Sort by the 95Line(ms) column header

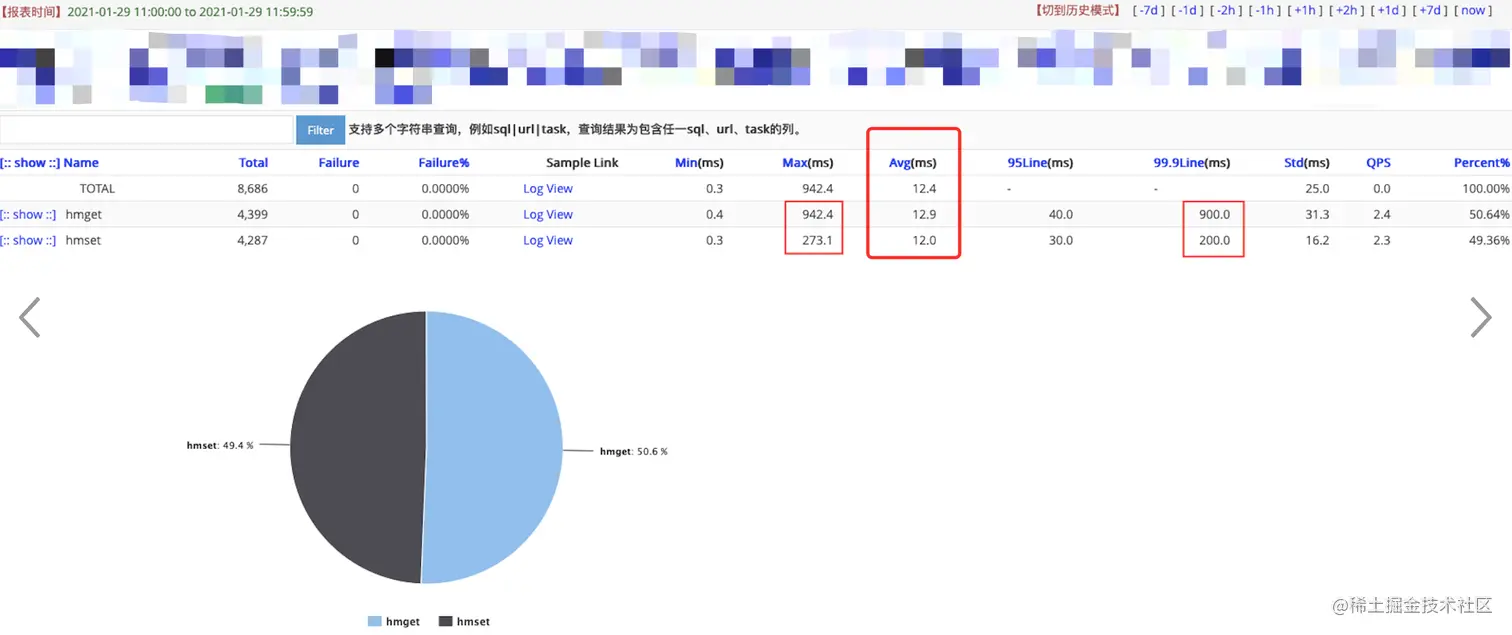pos(1040,163)
